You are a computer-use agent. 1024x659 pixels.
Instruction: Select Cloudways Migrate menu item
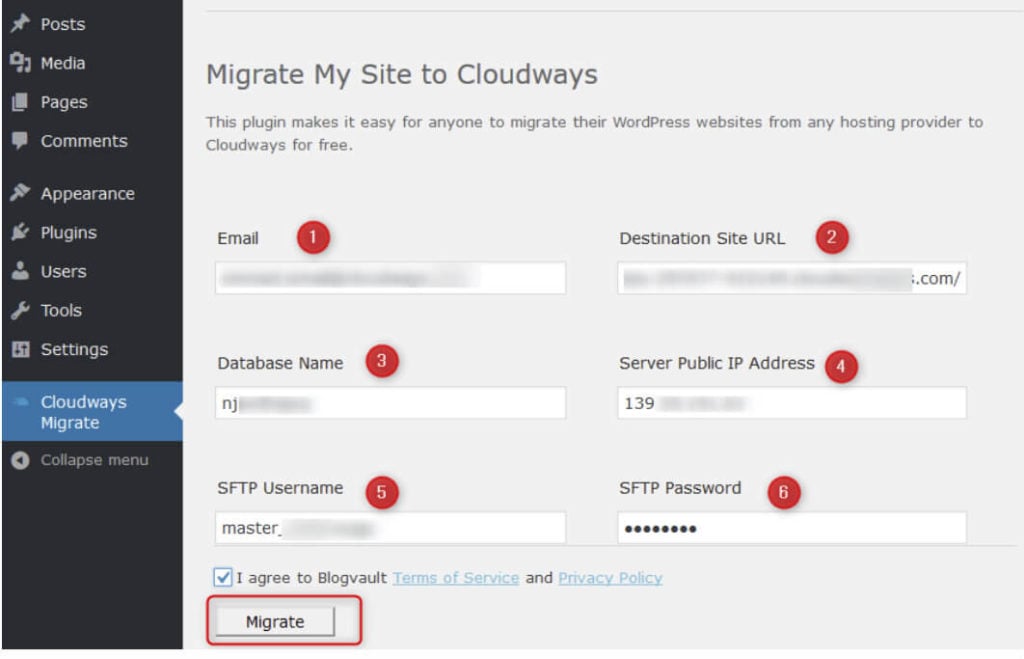92,411
